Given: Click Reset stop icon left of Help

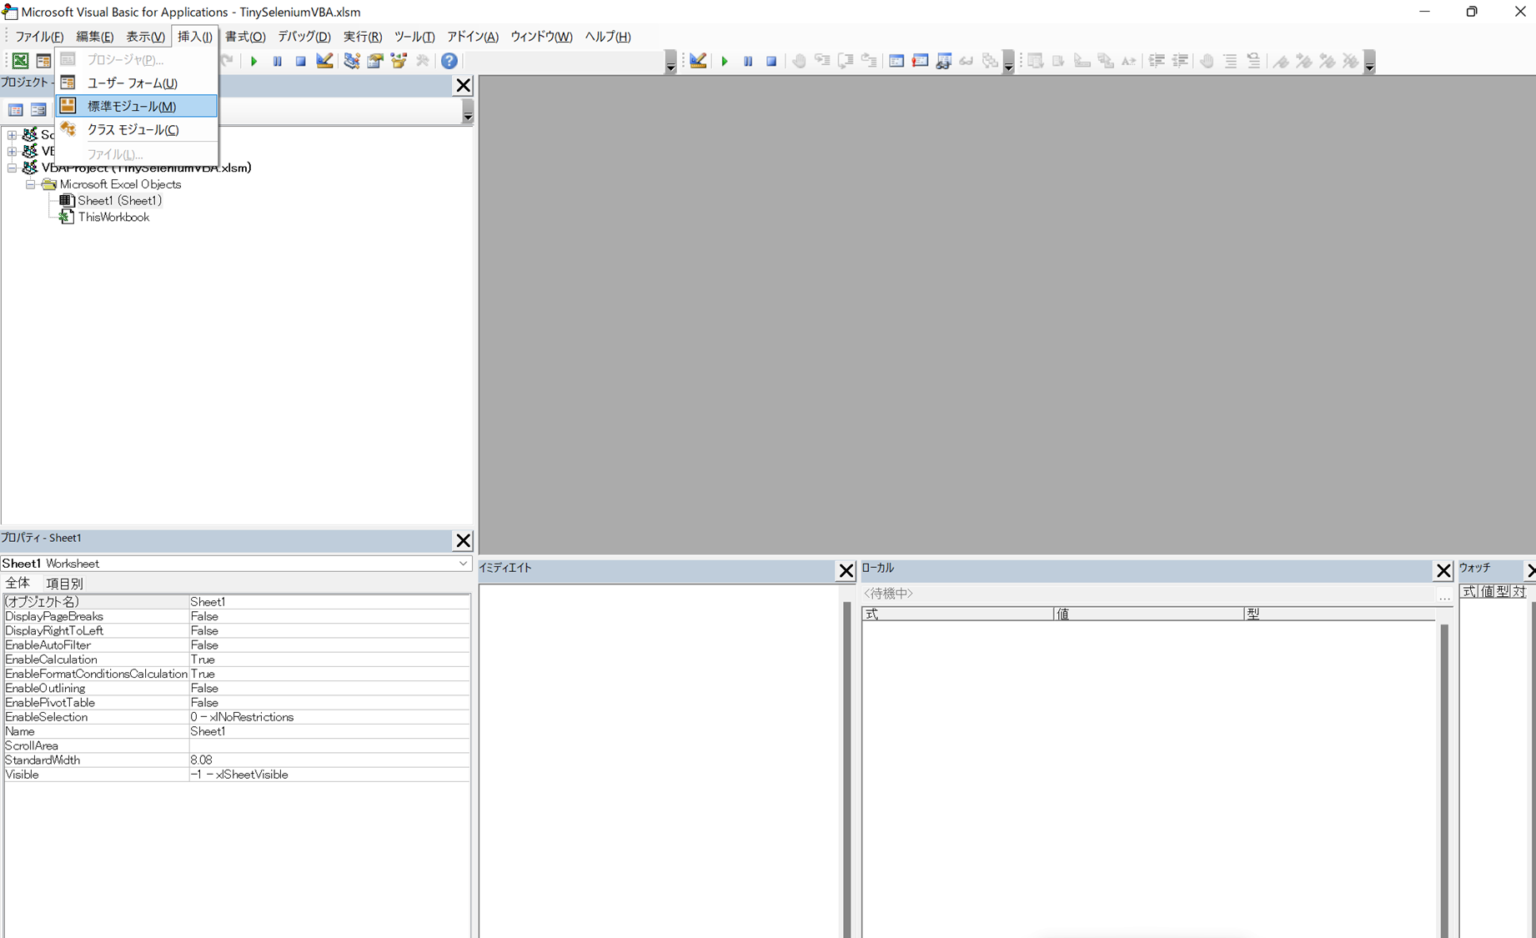Looking at the screenshot, I should click(300, 61).
